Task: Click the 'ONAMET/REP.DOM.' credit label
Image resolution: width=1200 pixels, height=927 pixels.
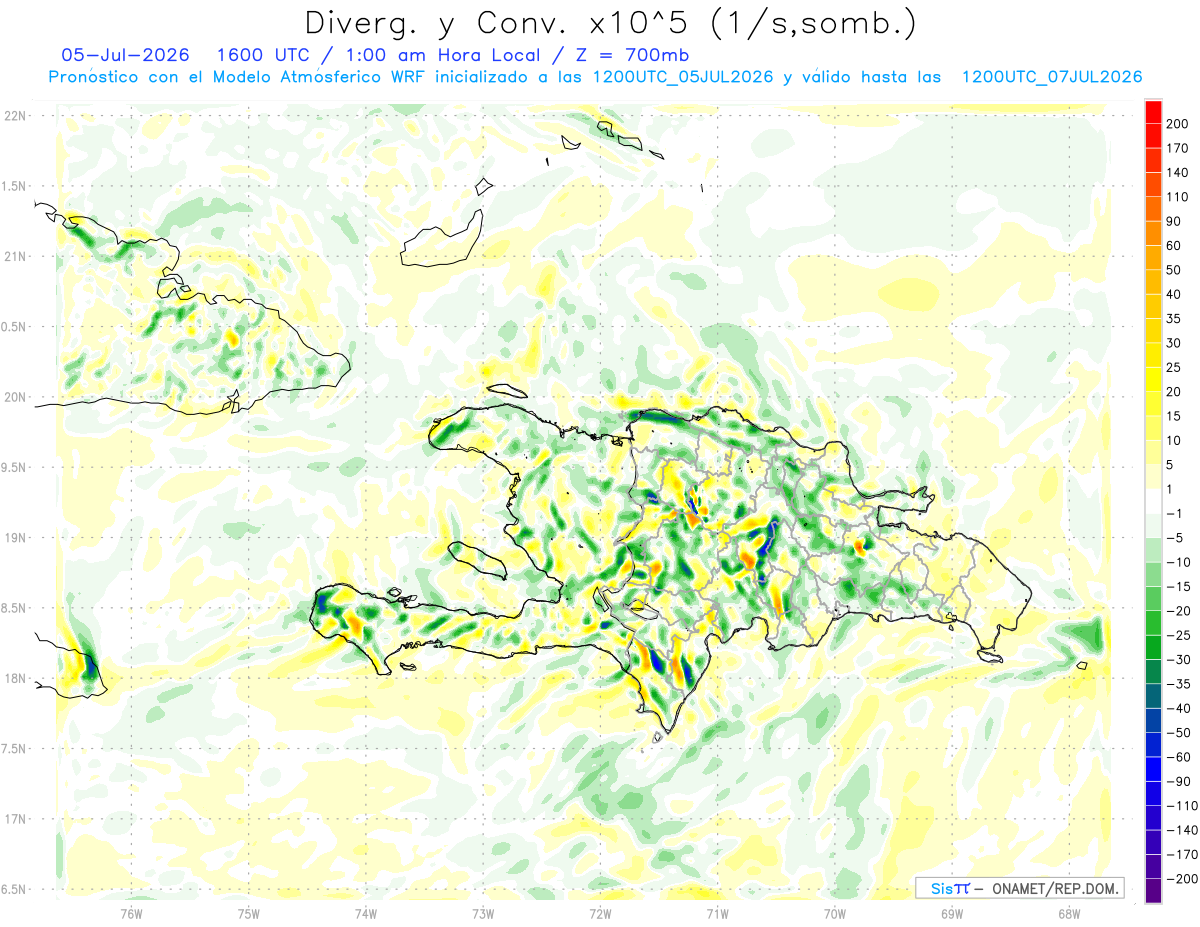Action: click(x=1055, y=888)
